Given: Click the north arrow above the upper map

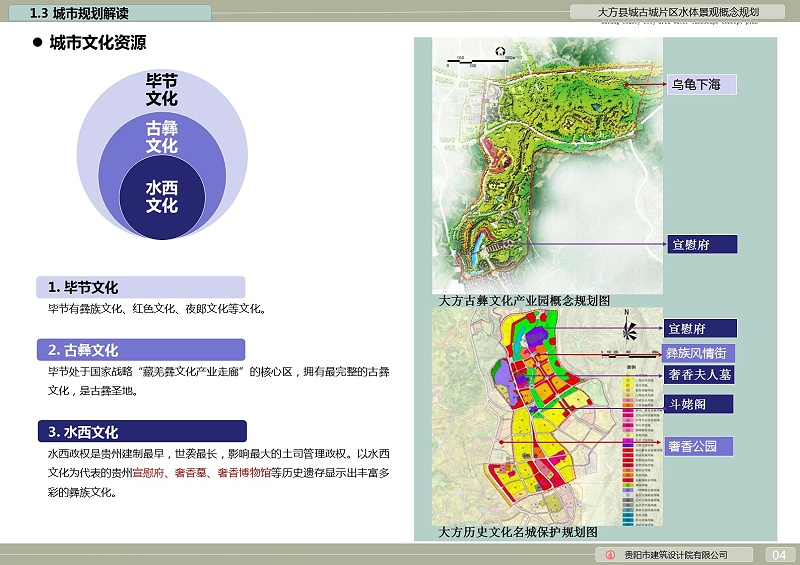Looking at the screenshot, I should [x=499, y=52].
